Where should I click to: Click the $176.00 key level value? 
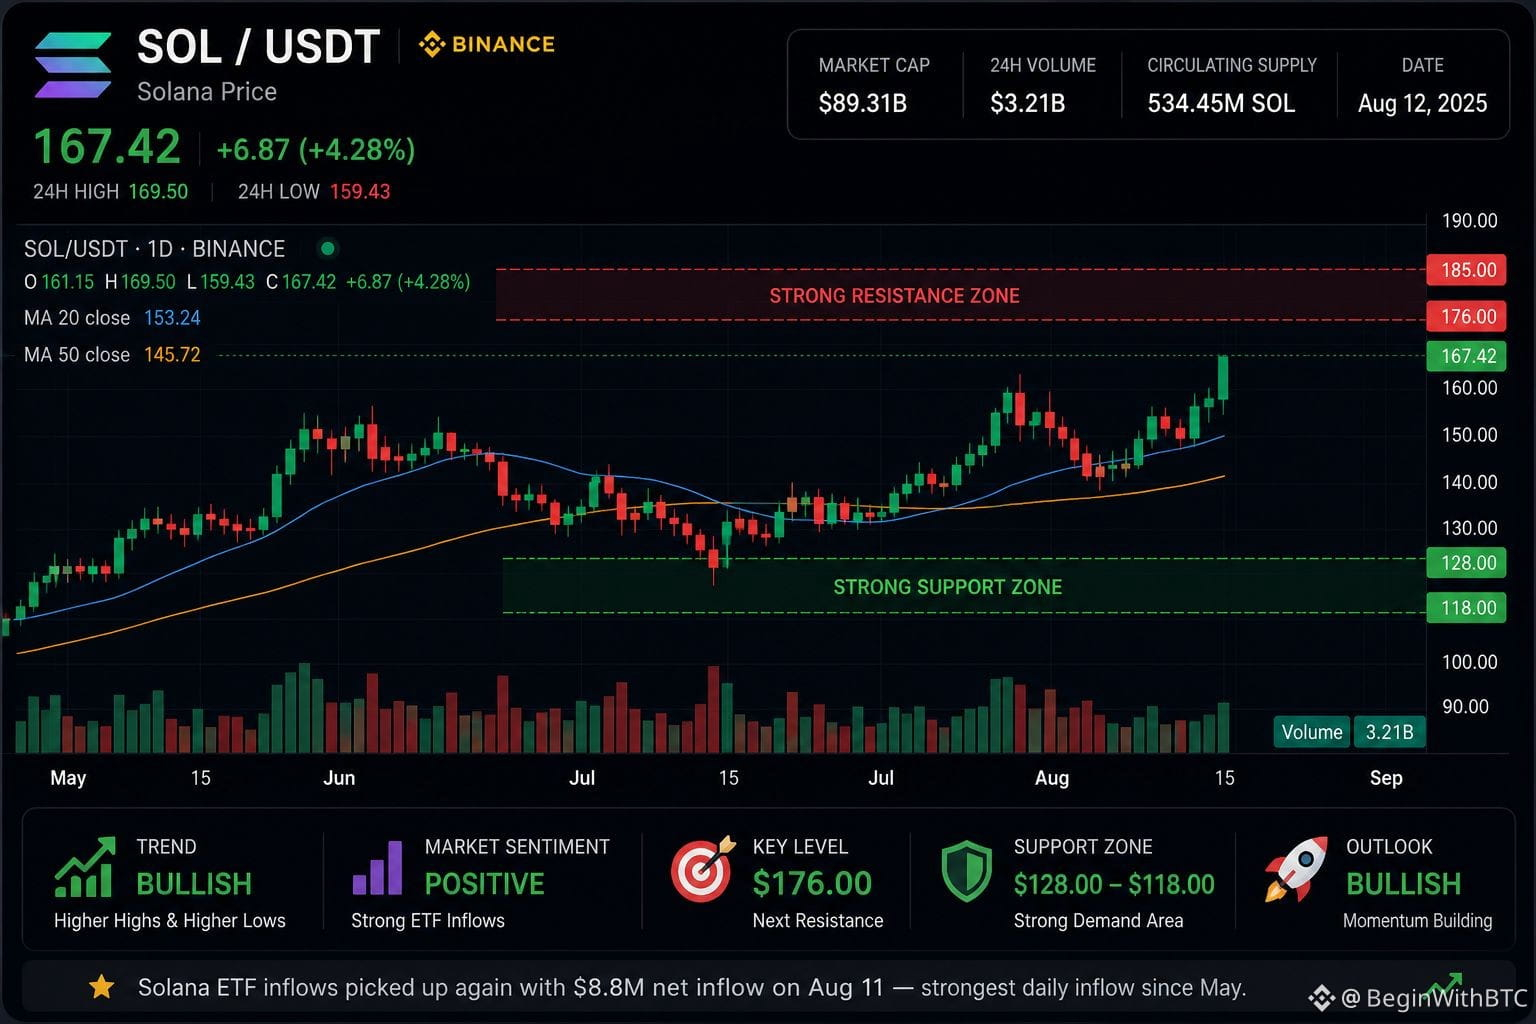(812, 884)
